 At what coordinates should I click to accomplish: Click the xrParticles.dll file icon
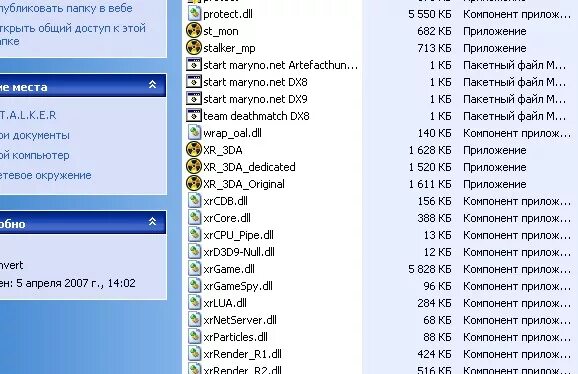click(x=194, y=336)
